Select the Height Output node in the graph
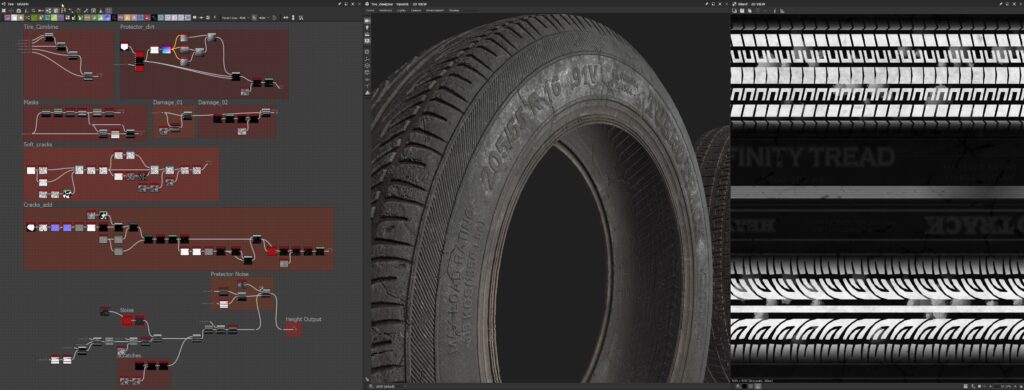The height and width of the screenshot is (390, 1024). [293, 330]
